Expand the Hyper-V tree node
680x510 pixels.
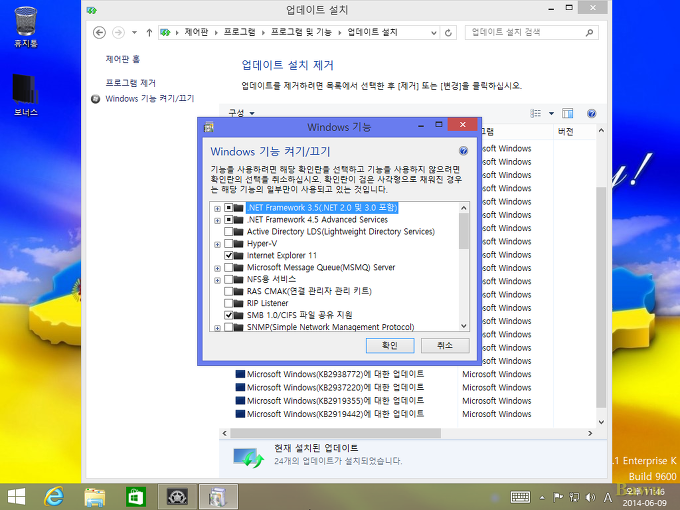tap(217, 245)
